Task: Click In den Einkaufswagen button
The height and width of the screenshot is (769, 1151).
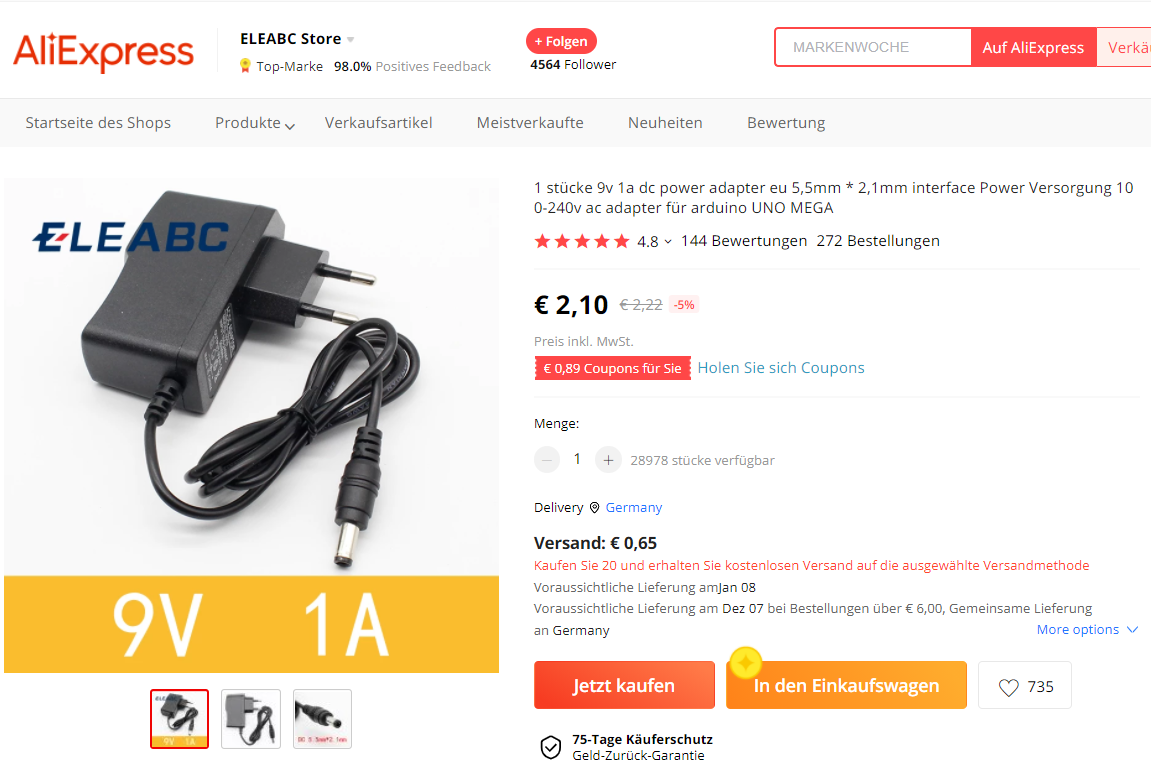Action: pos(846,685)
